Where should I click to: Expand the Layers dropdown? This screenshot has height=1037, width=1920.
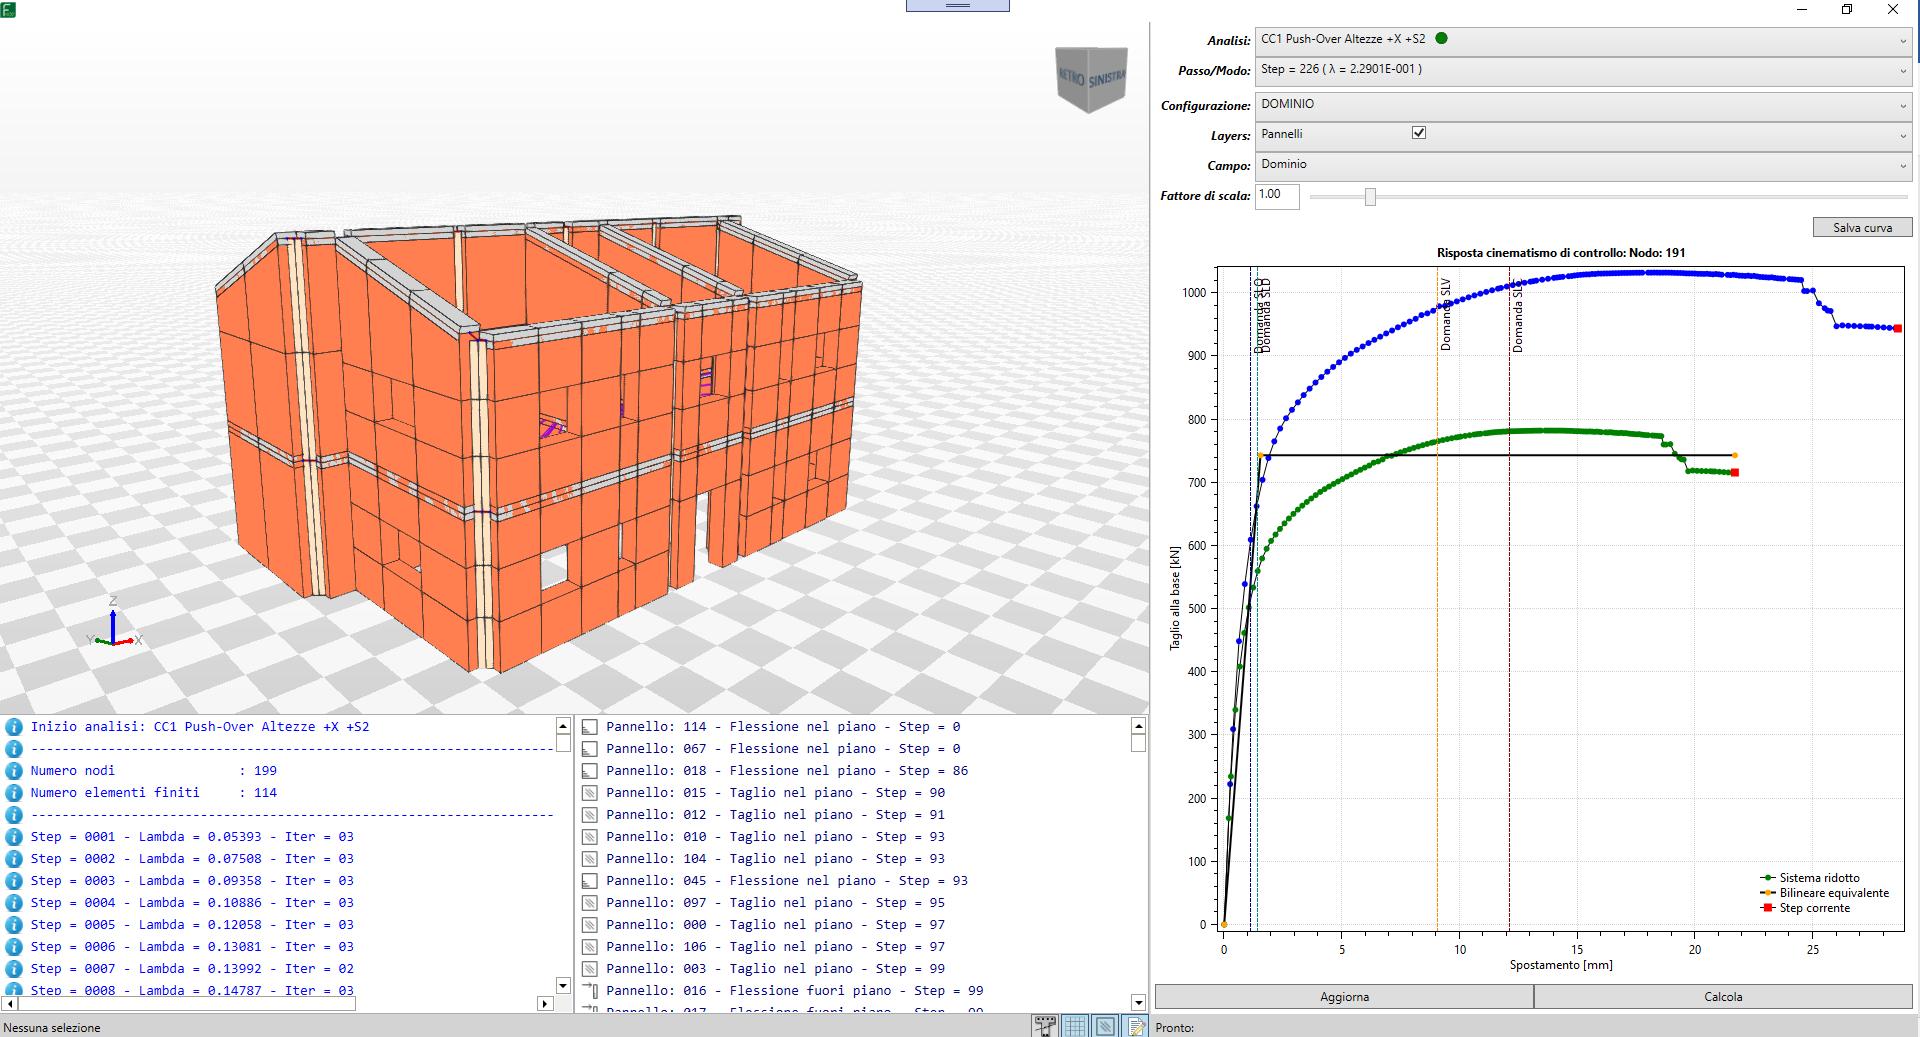[x=1584, y=135]
